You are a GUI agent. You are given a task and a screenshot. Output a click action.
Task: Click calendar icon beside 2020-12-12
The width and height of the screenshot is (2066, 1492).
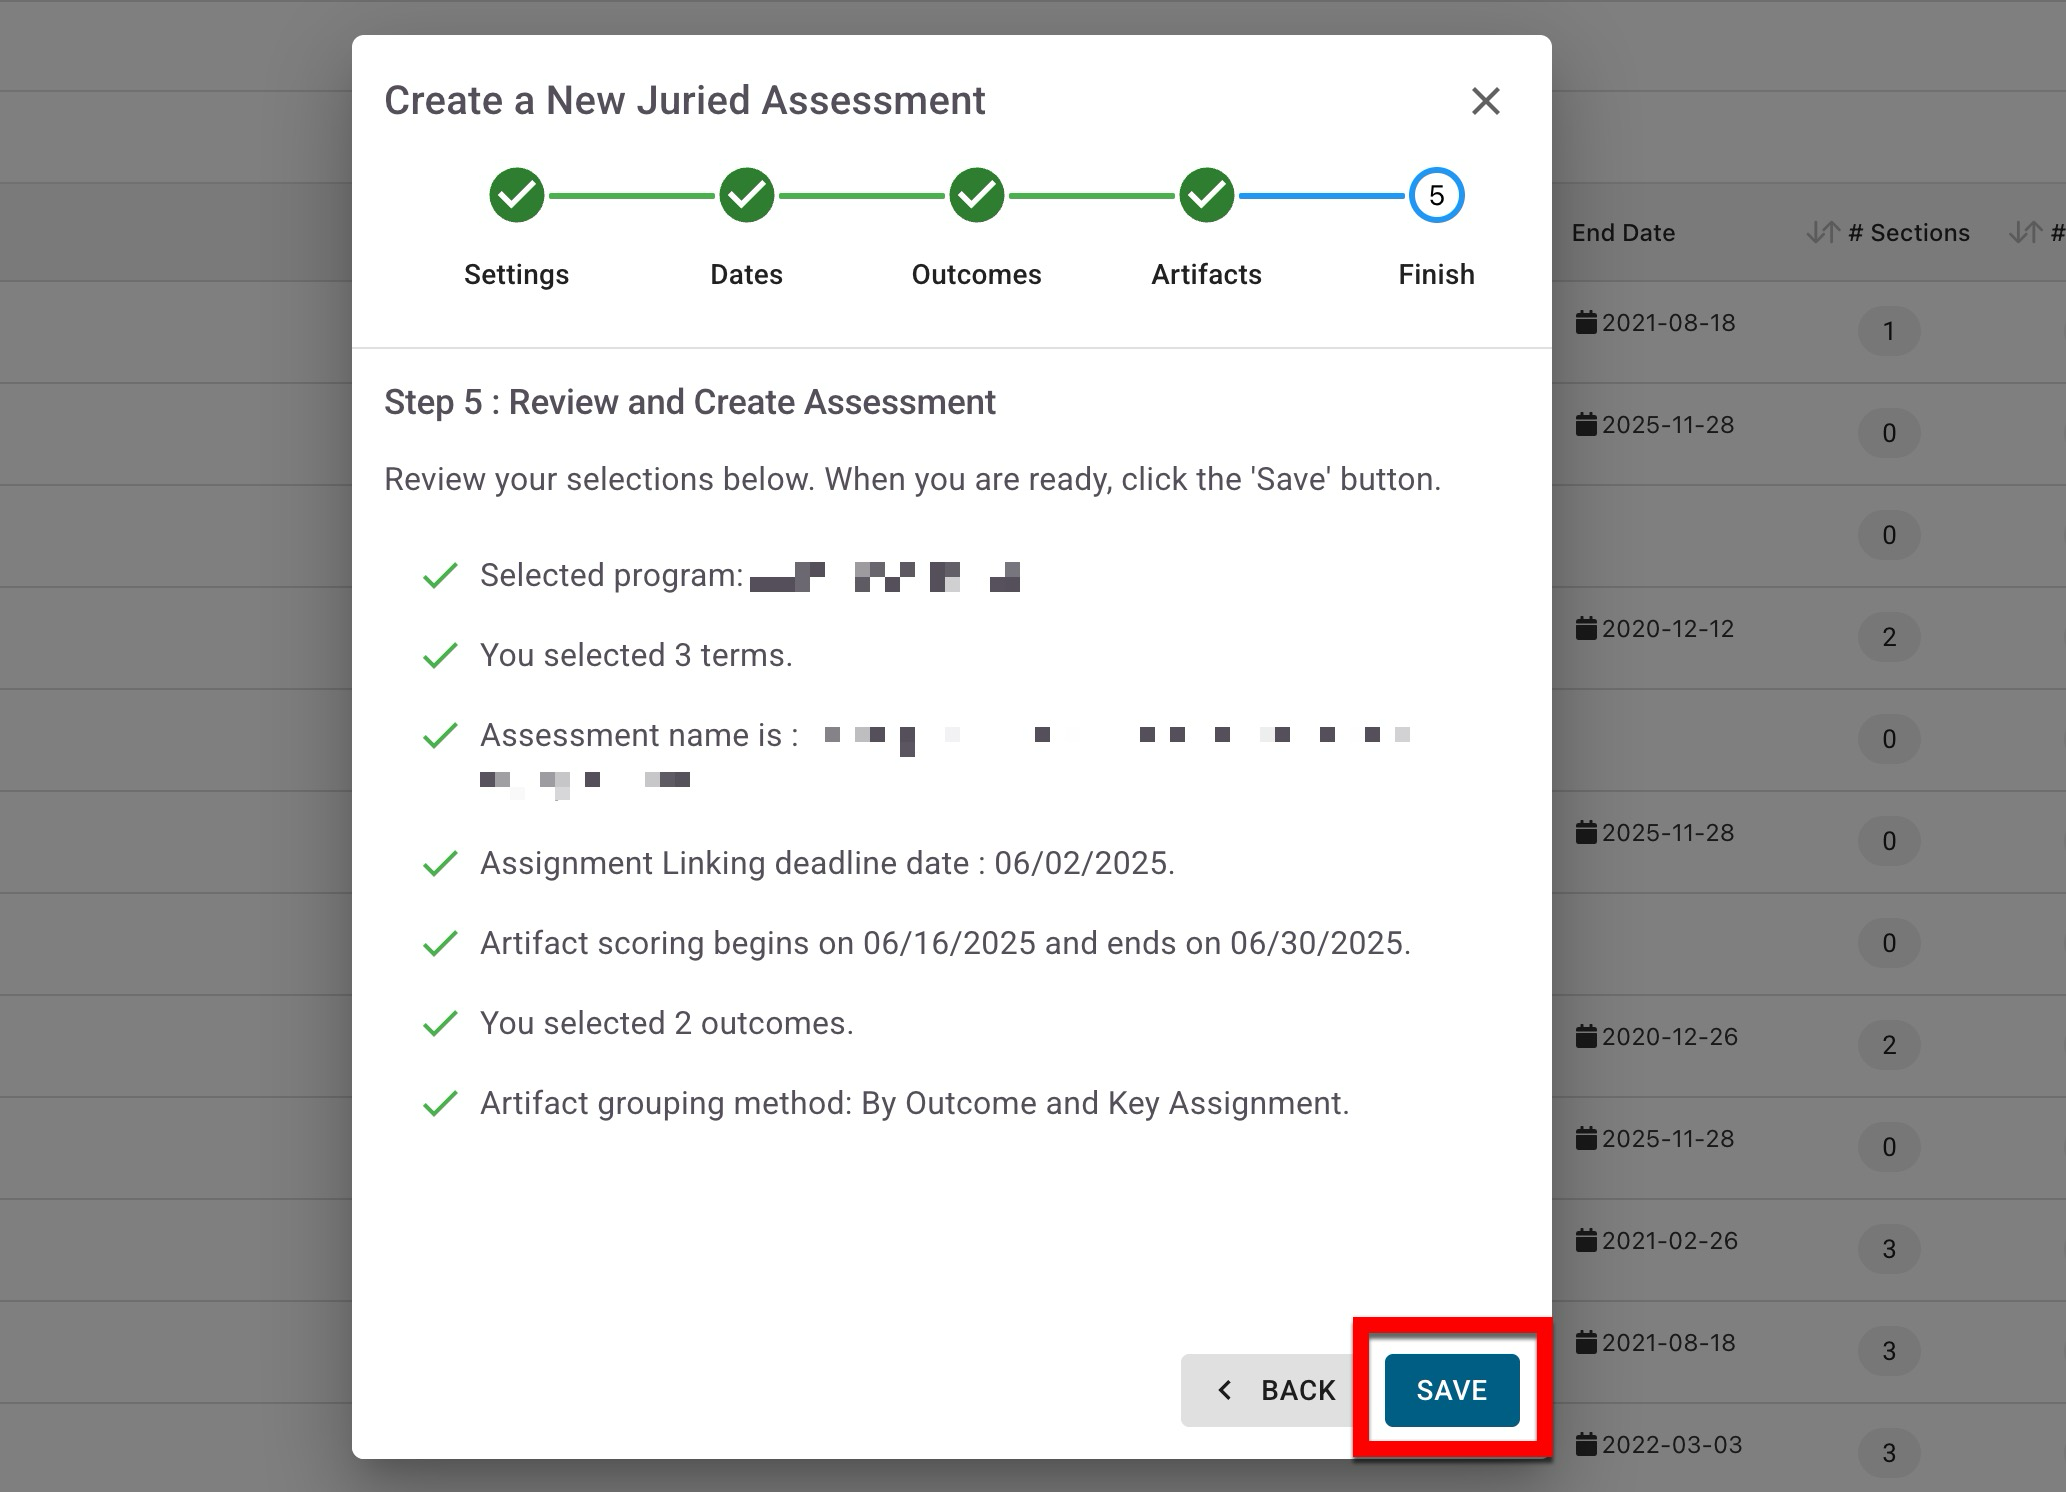pos(1585,628)
